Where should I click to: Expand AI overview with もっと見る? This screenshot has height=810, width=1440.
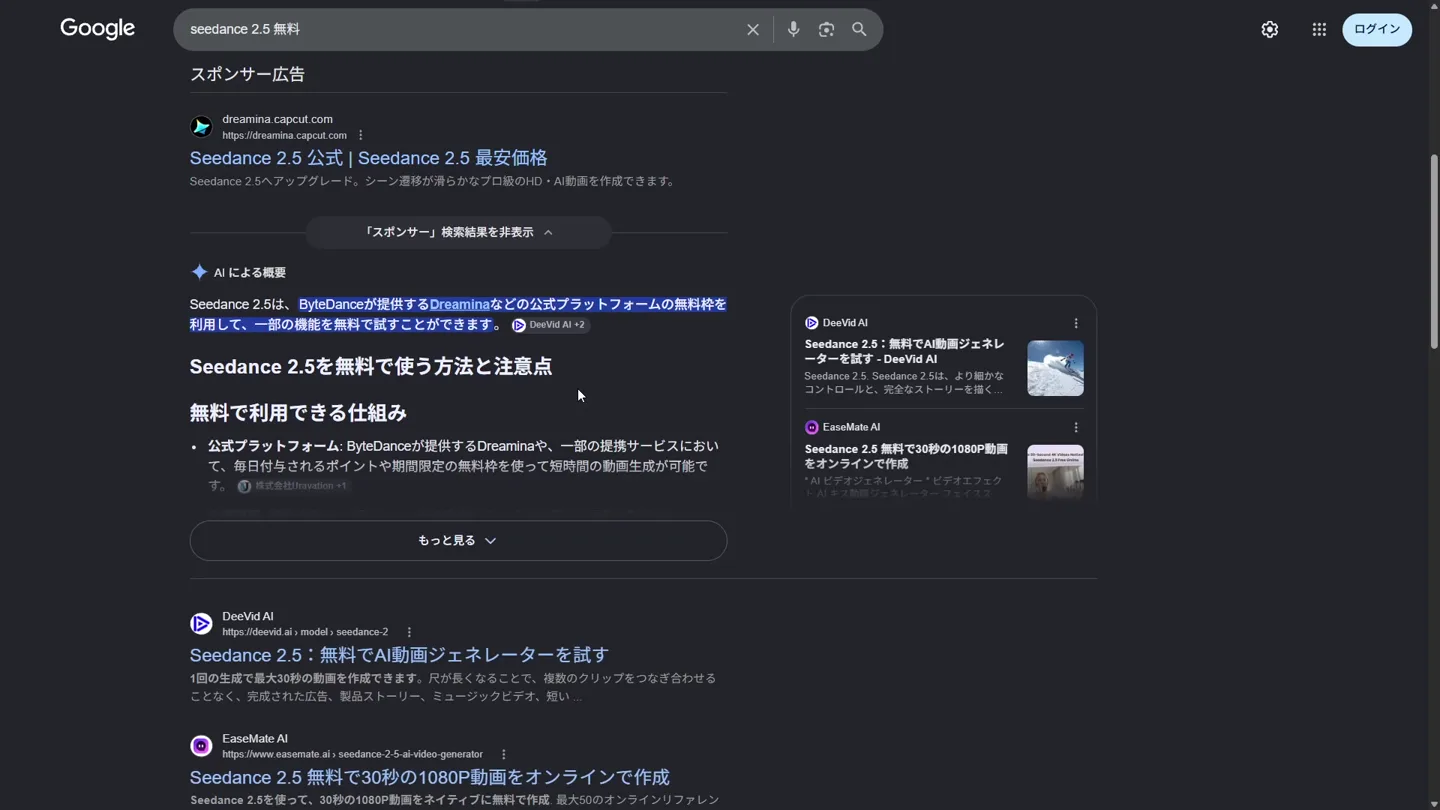point(458,541)
